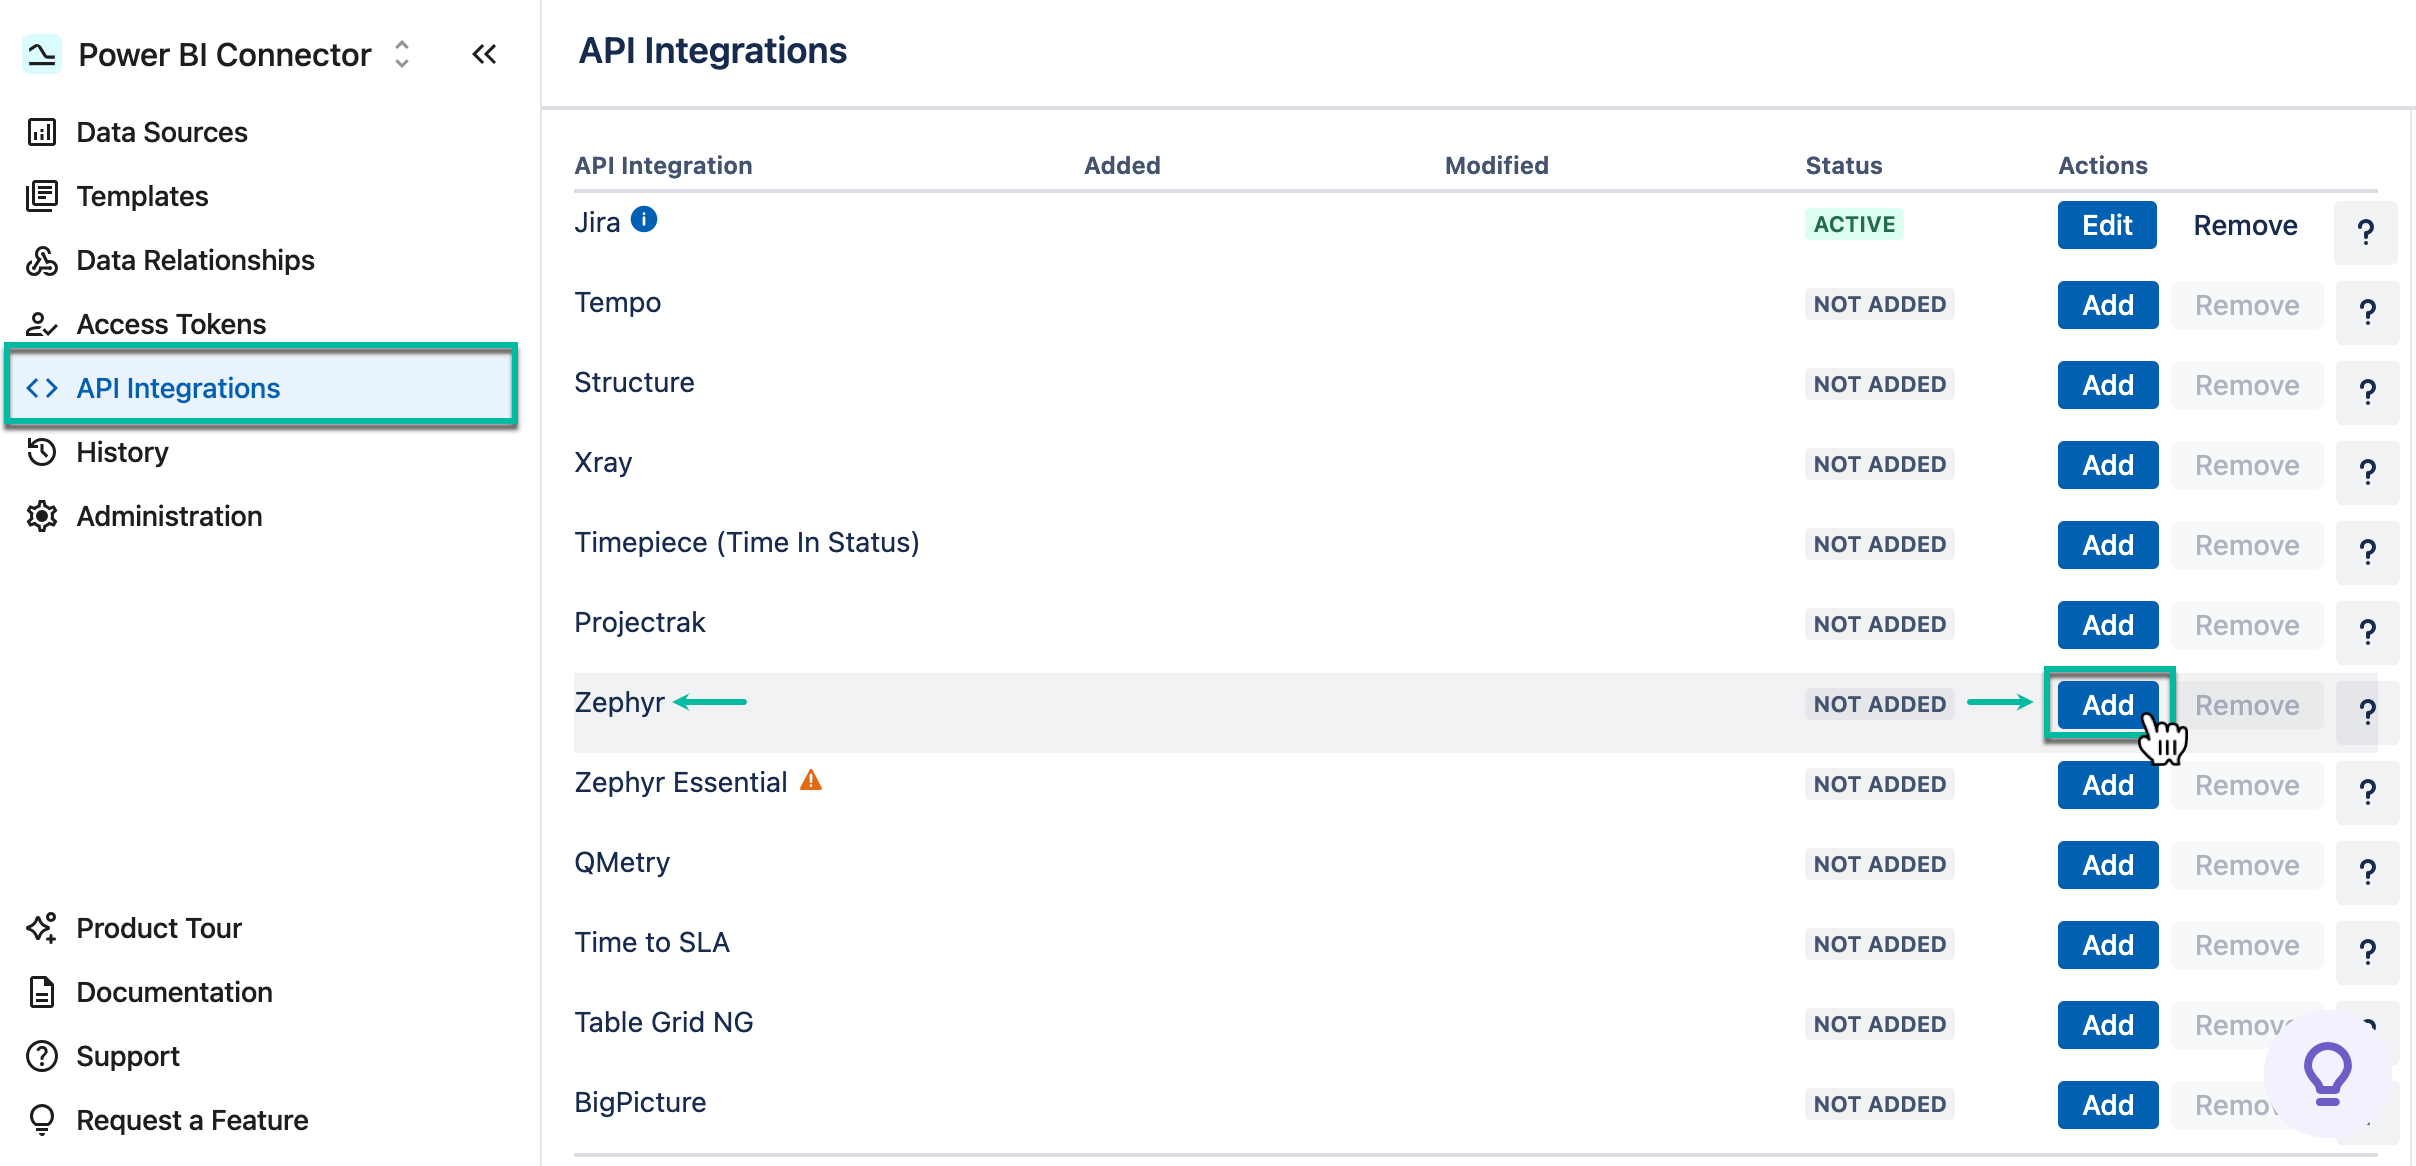
Task: Open Data Relationships via its icon
Action: [x=41, y=260]
